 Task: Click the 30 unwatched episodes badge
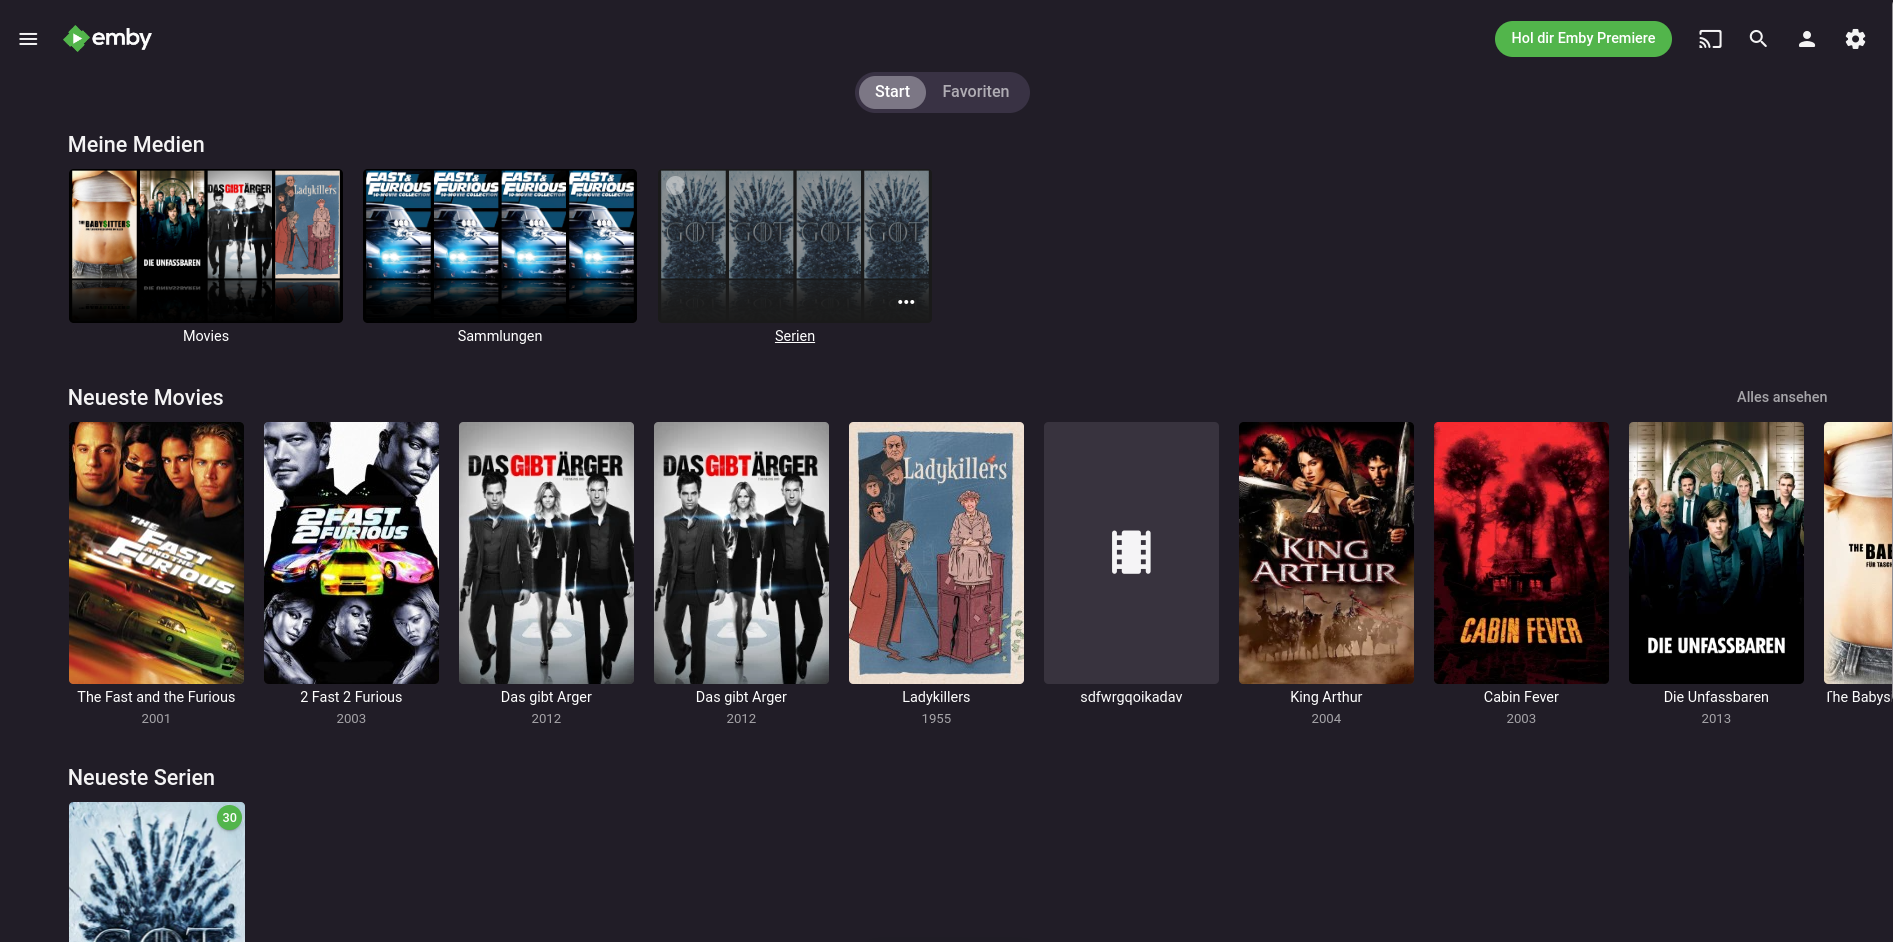230,818
